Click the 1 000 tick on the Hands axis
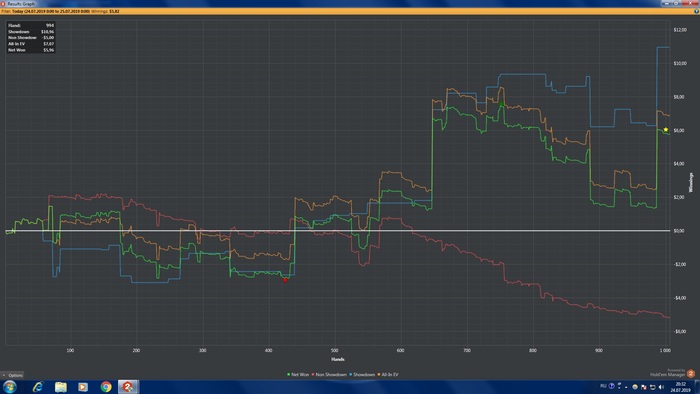The image size is (700, 394). (x=665, y=351)
